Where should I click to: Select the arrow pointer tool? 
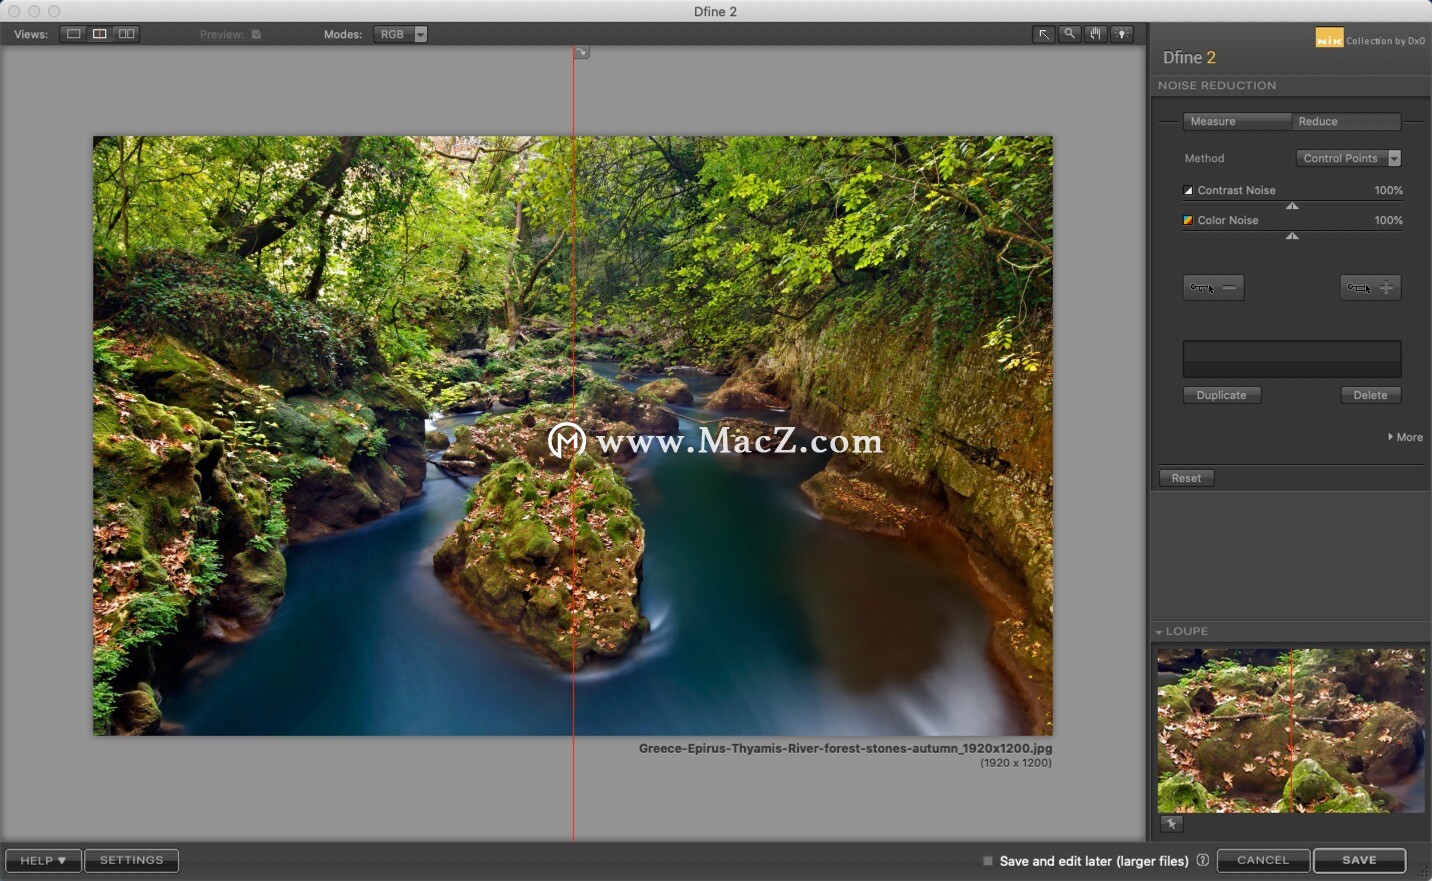(1044, 34)
